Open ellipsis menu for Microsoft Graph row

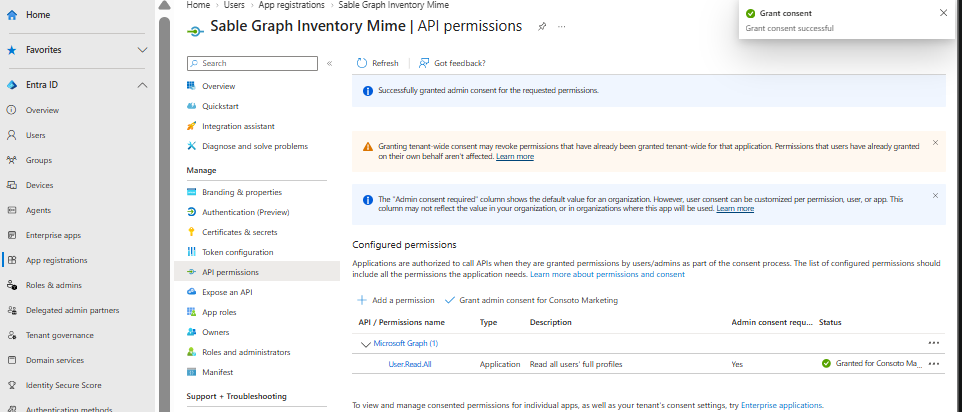[x=934, y=343]
